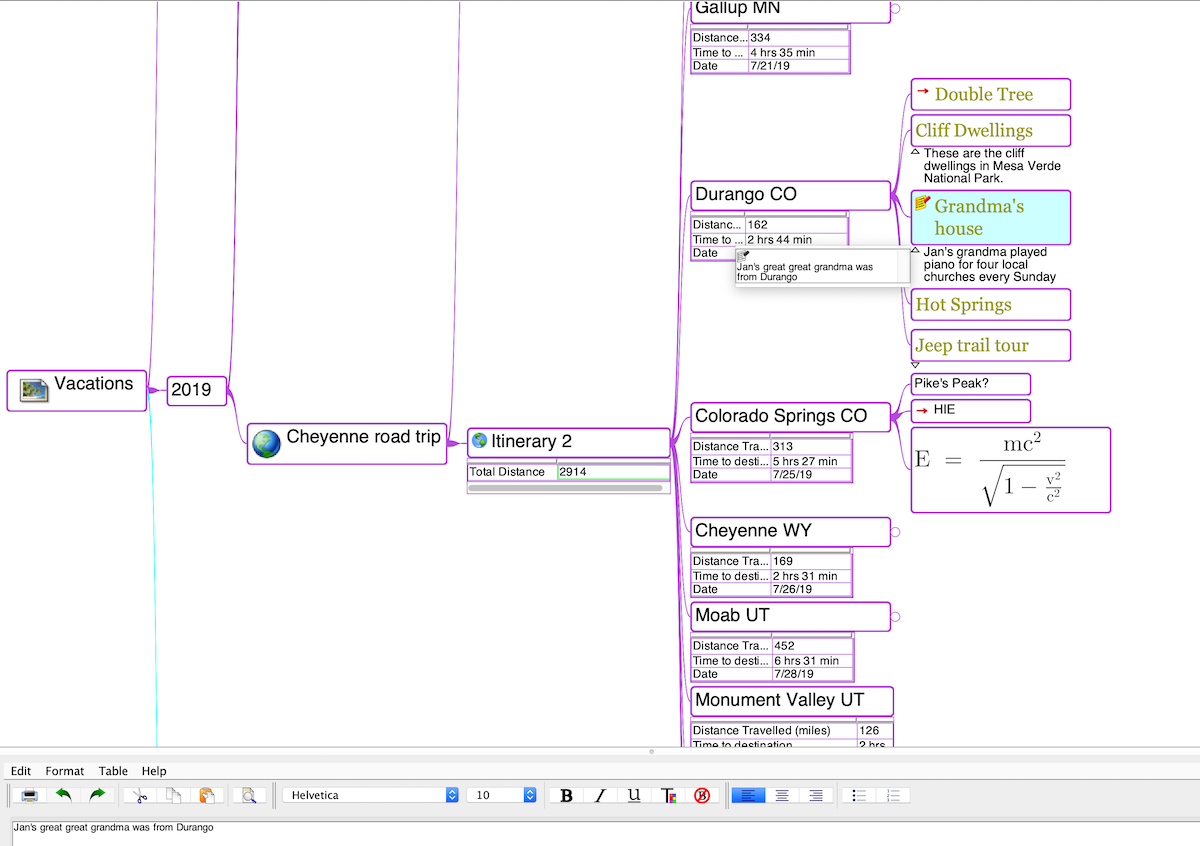
Task: Open the Table menu
Action: pyautogui.click(x=113, y=771)
